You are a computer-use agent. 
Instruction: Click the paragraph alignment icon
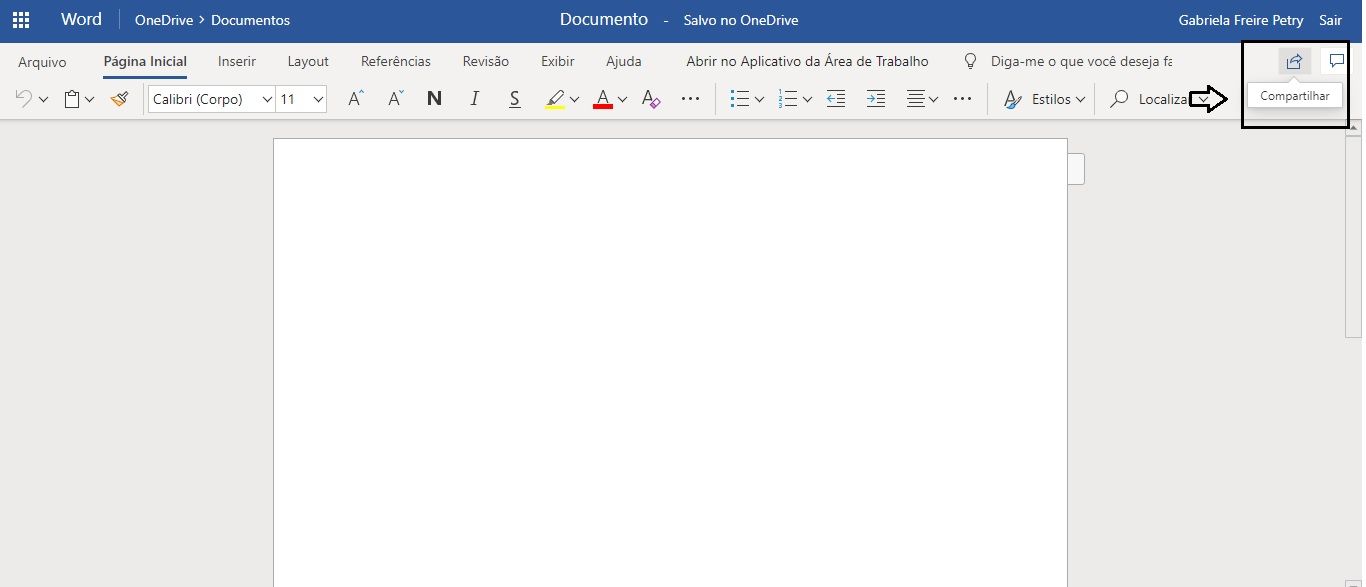(x=915, y=99)
